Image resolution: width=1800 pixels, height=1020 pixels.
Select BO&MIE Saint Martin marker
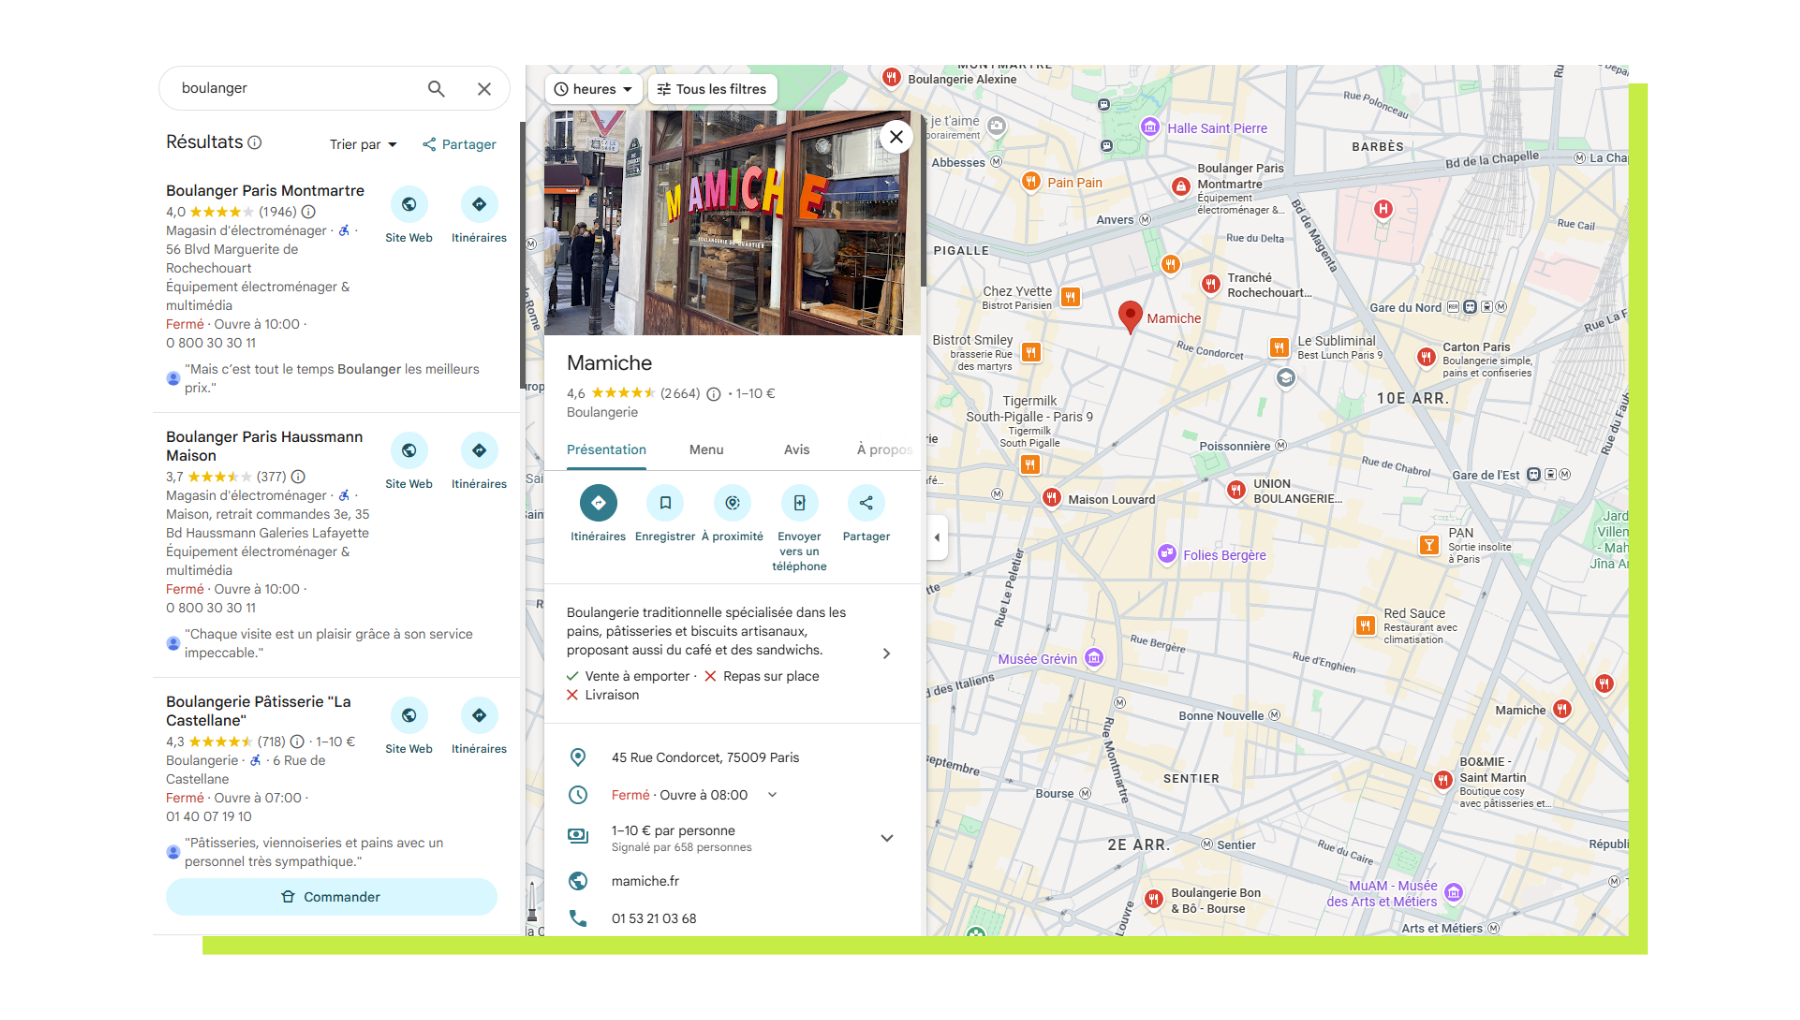pos(1442,780)
